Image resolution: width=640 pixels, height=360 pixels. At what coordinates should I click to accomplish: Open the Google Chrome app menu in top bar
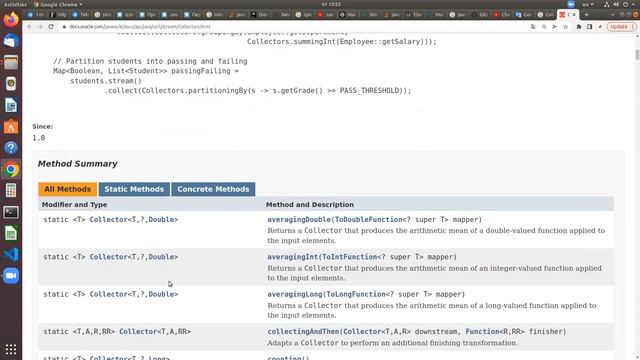pyautogui.click(x=58, y=4)
